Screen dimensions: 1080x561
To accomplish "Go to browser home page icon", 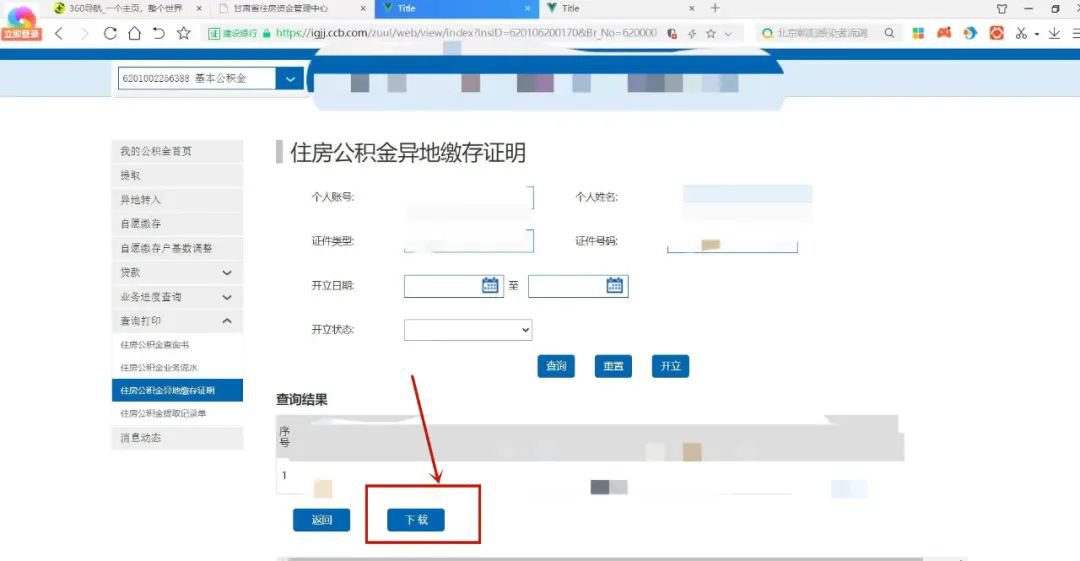I will [134, 33].
